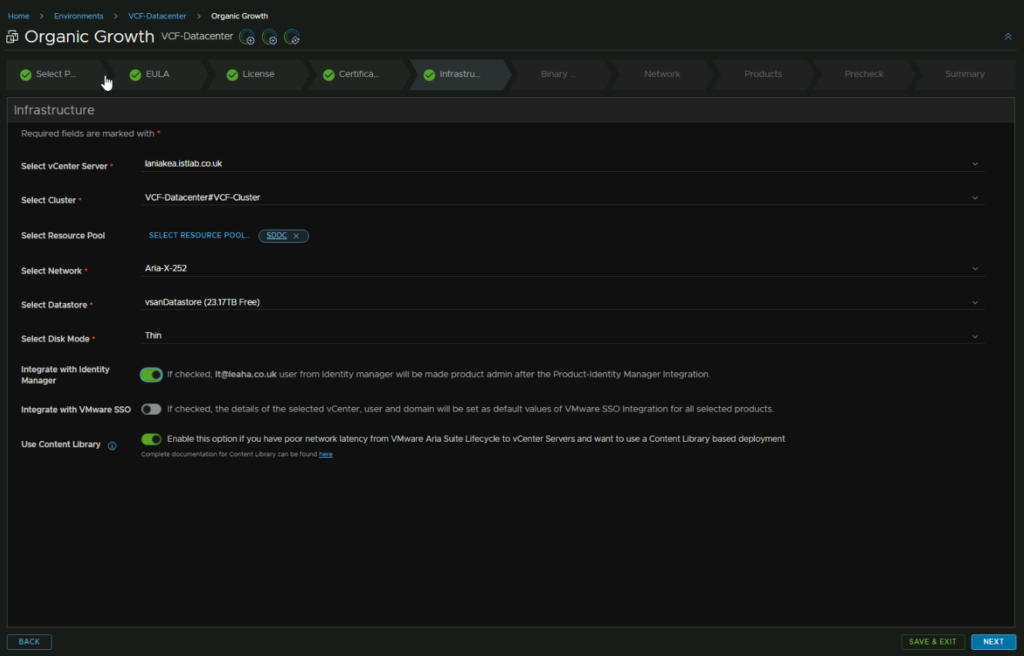Viewport: 1024px width, 656px height.
Task: Click the second product icon in header
Action: pyautogui.click(x=270, y=37)
